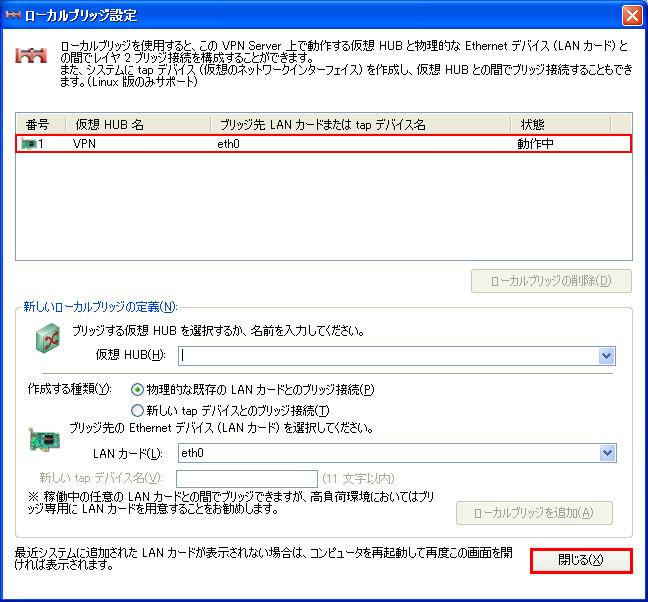Select the new tap device bridge radio option
Viewport: 648px width, 602px height.
click(137, 411)
